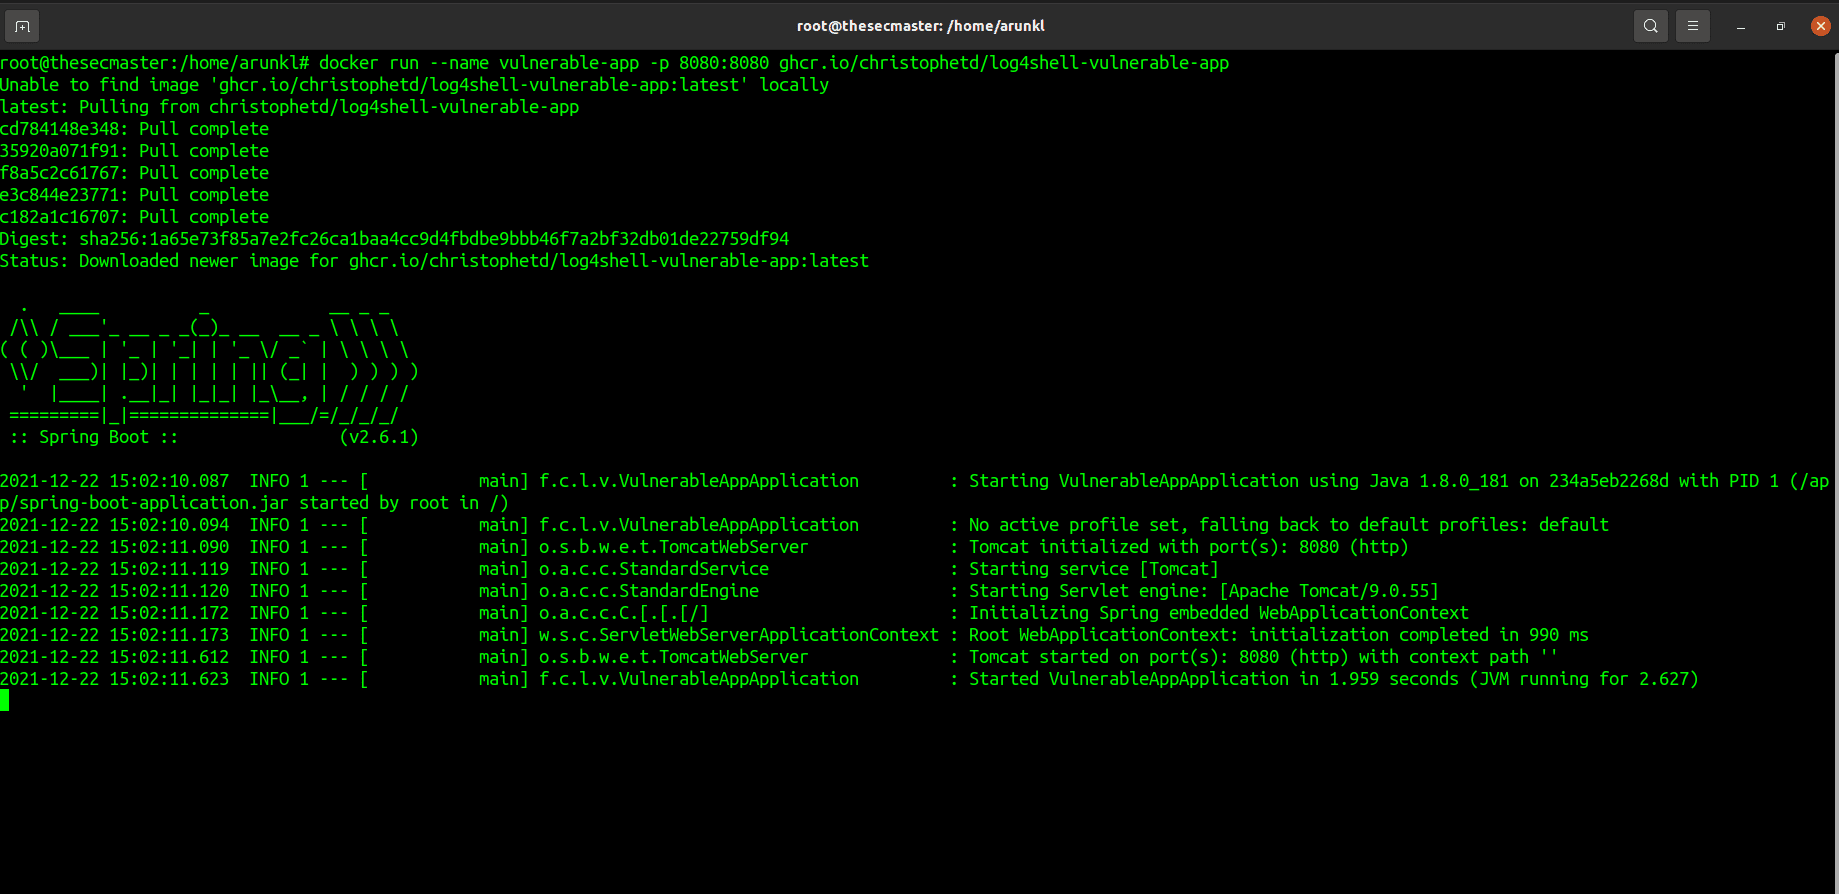Click the 35920a071f91 Pull complete line
This screenshot has height=894, width=1839.
[x=134, y=151]
